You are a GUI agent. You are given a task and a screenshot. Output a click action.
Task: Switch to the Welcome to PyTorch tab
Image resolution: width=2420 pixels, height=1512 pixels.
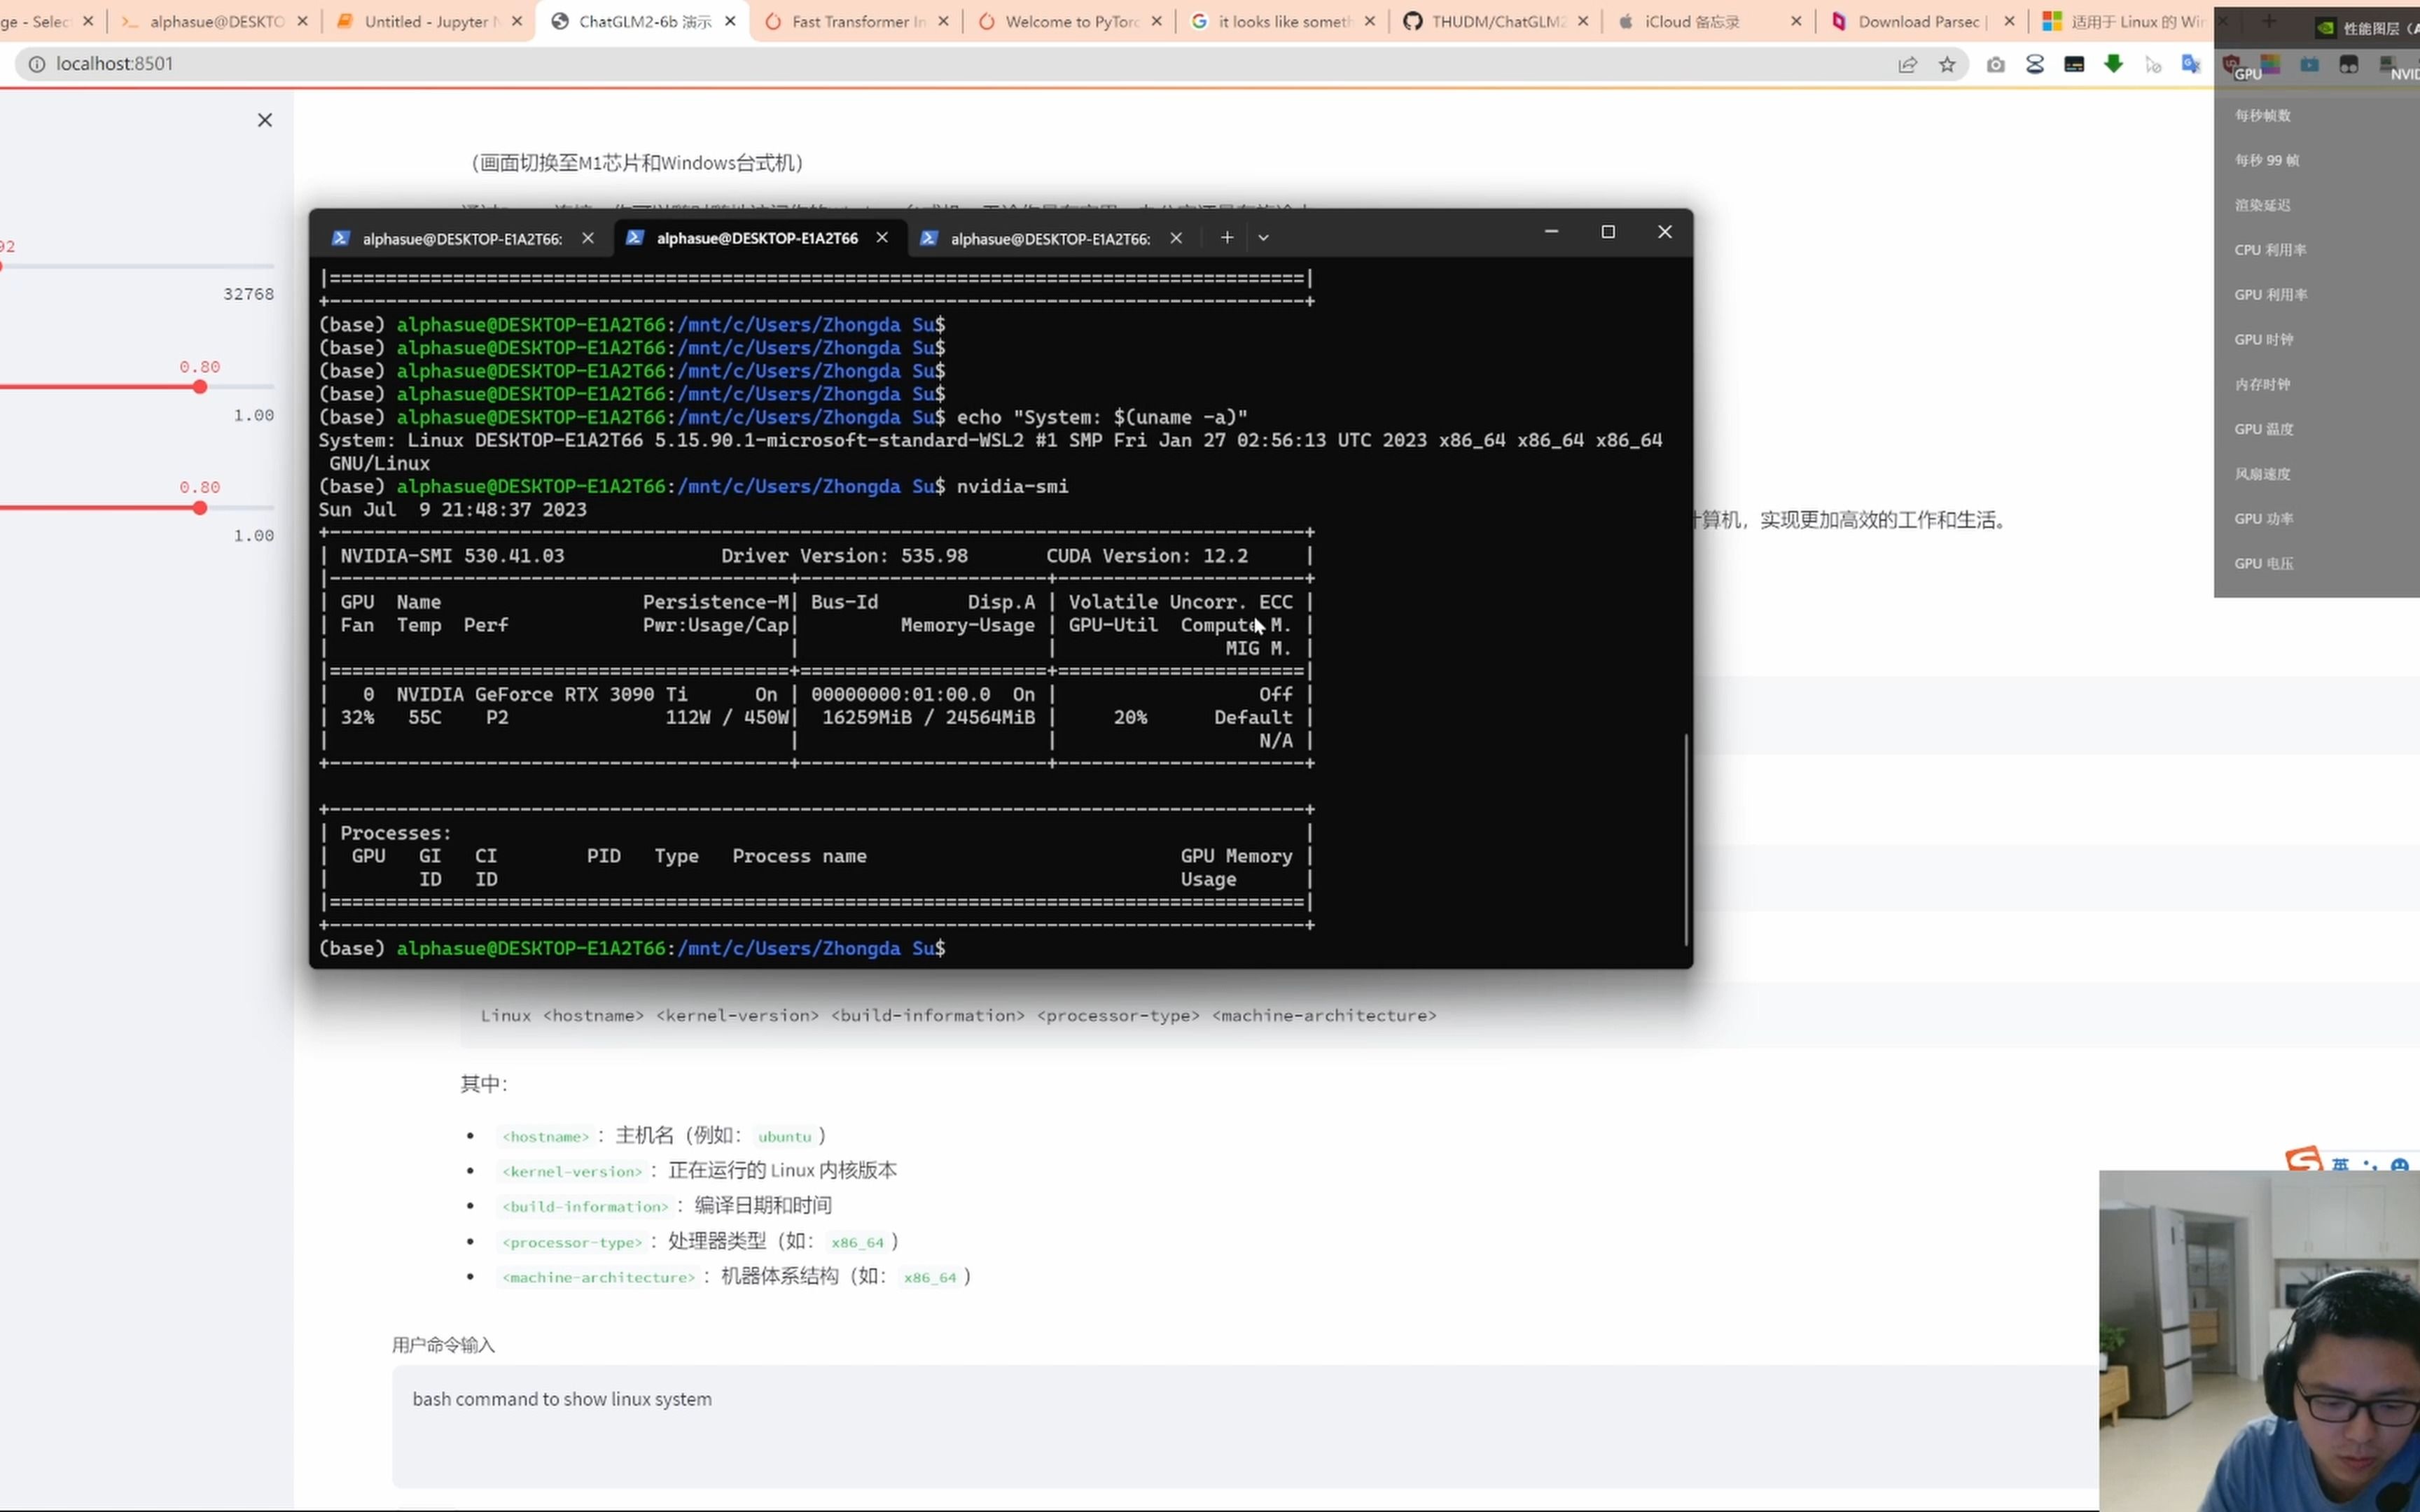pyautogui.click(x=1070, y=21)
